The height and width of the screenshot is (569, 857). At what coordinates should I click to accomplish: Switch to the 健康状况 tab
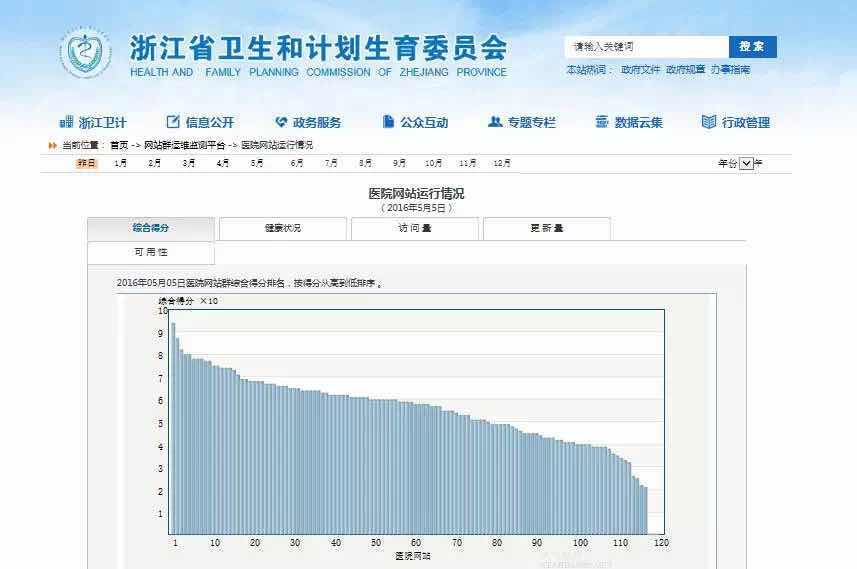coord(283,228)
